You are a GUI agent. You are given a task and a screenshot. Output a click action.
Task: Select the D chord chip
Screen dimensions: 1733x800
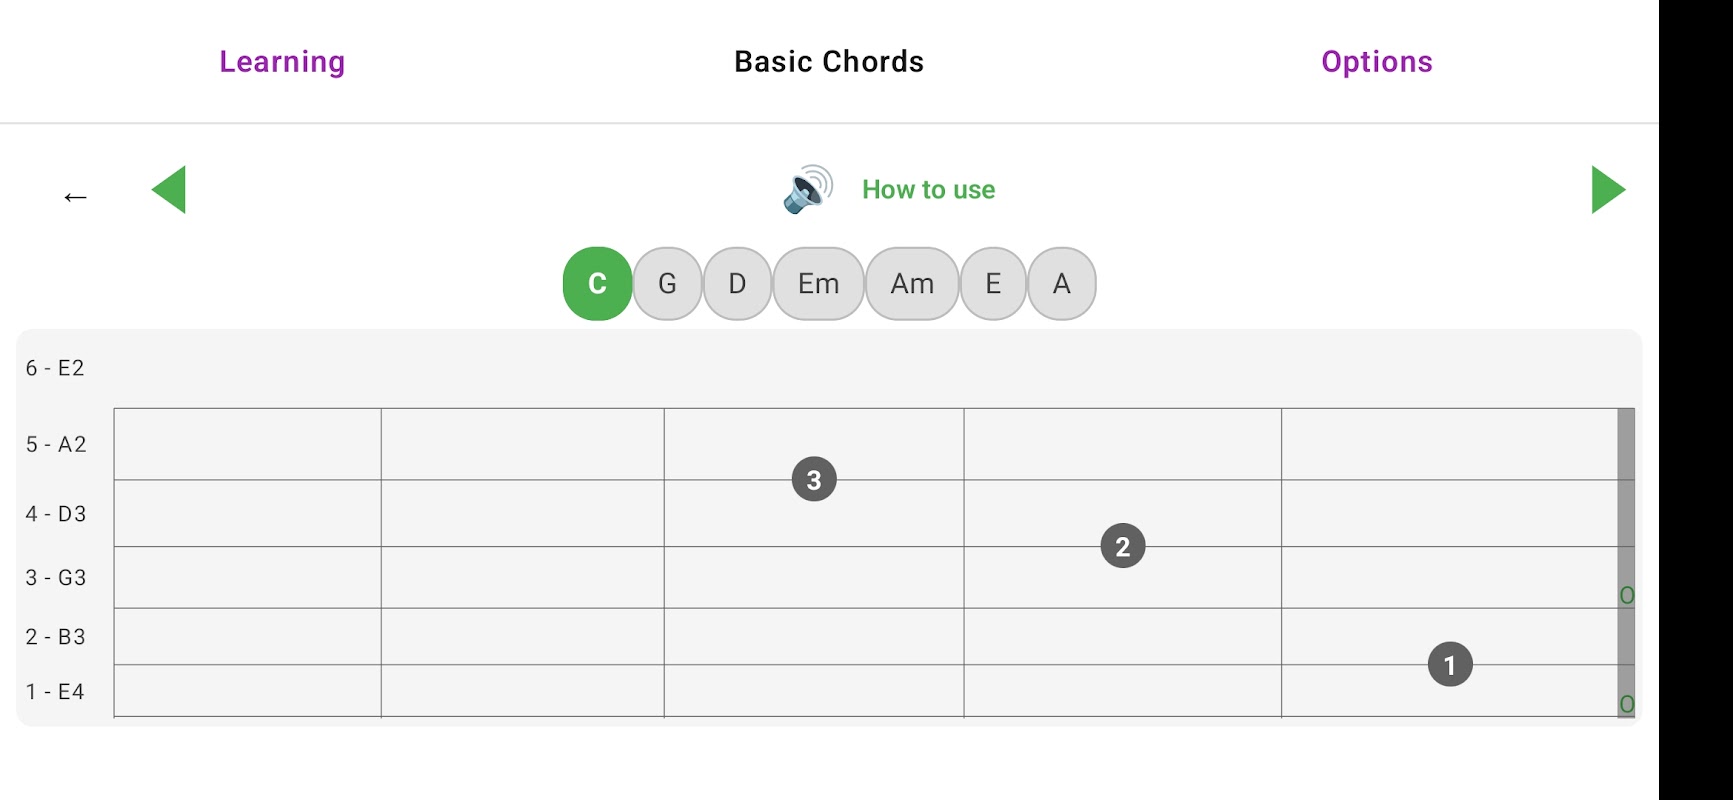click(737, 284)
